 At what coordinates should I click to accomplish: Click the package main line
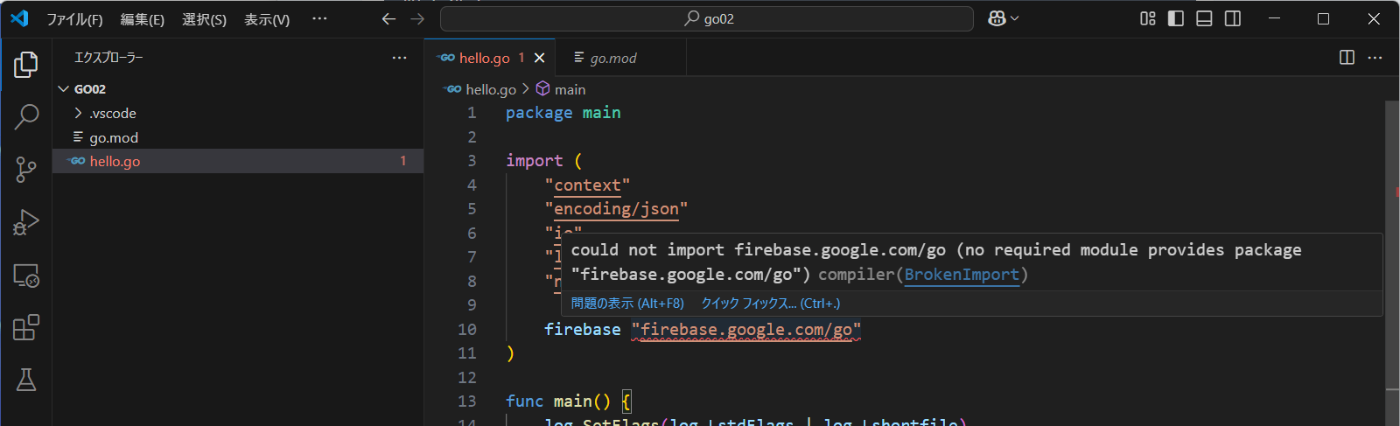(x=563, y=113)
